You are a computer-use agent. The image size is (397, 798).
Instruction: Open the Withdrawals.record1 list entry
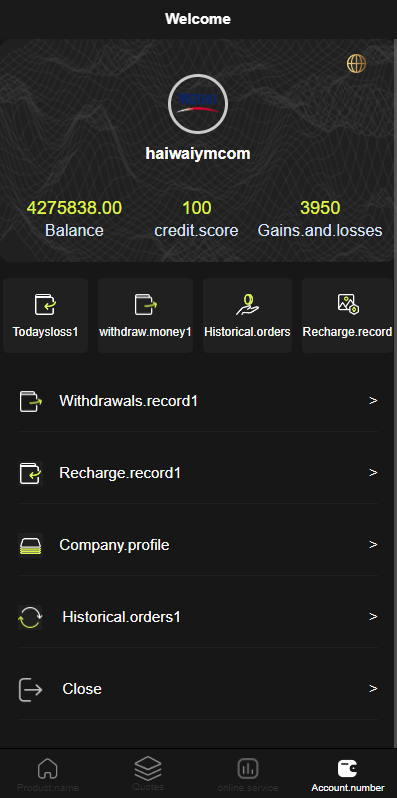(198, 401)
